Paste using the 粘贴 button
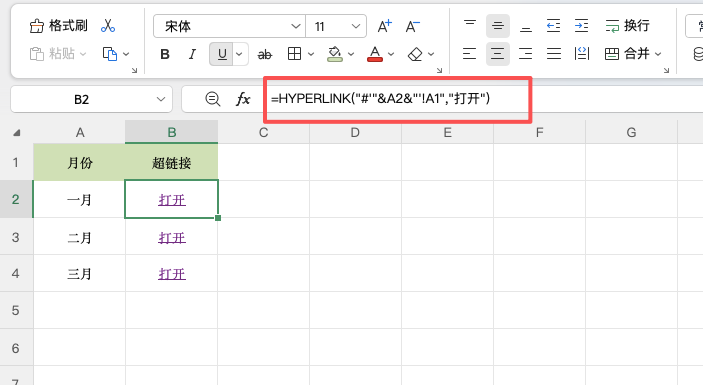The image size is (703, 385). click(x=52, y=54)
